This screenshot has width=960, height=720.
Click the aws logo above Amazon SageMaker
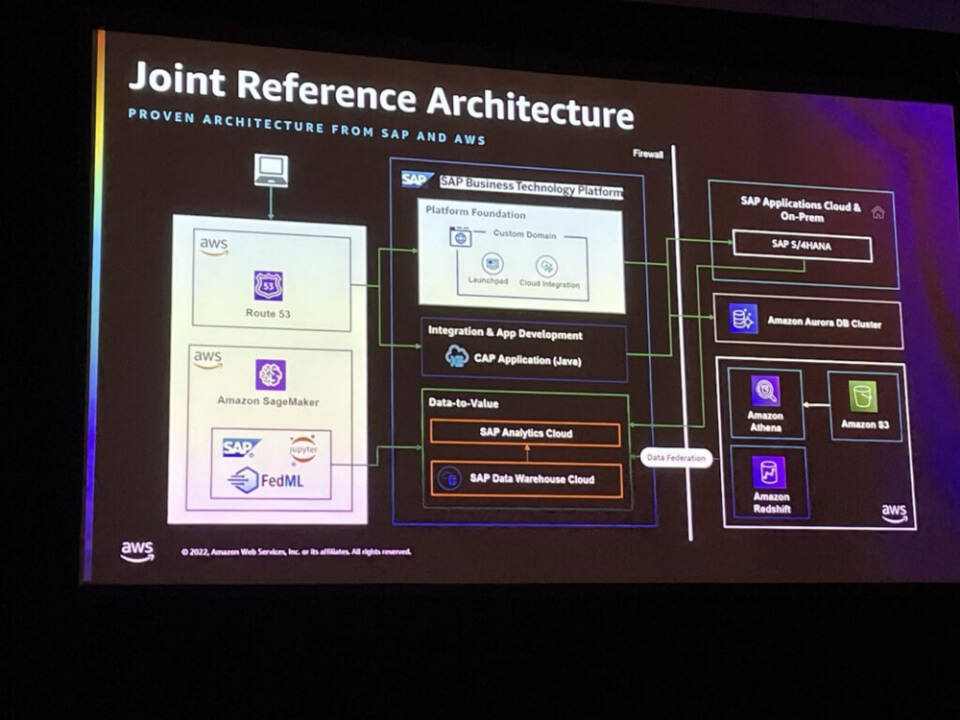[208, 359]
